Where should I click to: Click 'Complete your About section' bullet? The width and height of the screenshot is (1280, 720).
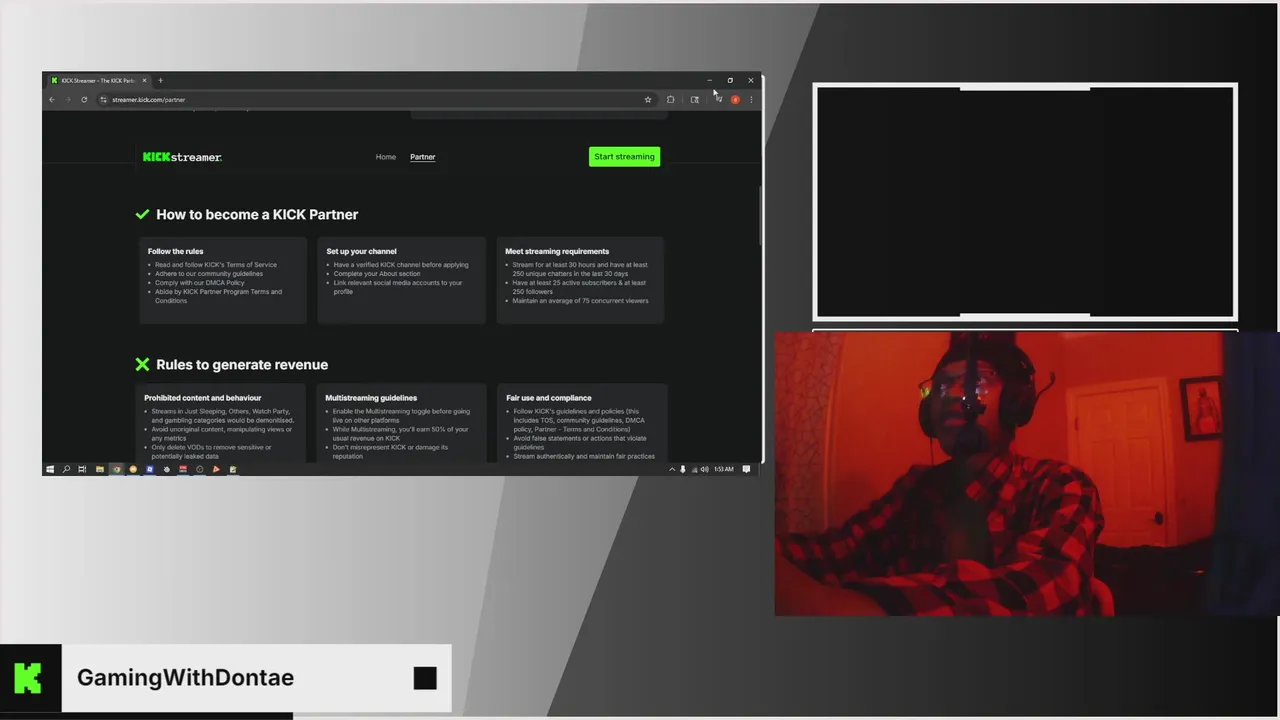click(377, 274)
